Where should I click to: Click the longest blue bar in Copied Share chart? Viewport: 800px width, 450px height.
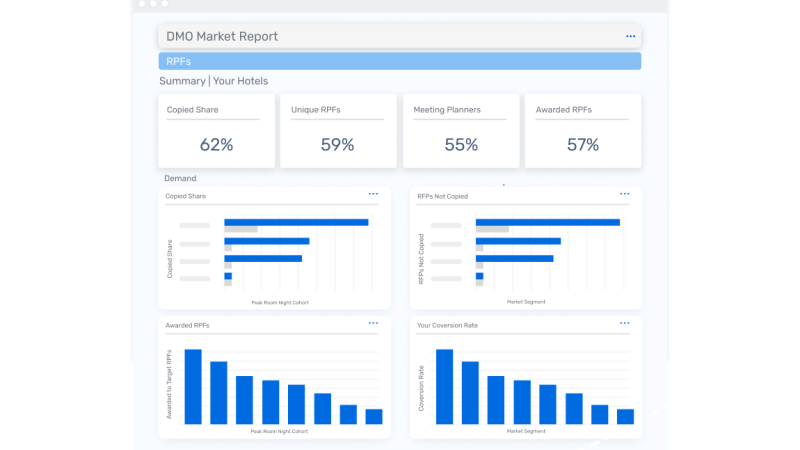(x=296, y=222)
